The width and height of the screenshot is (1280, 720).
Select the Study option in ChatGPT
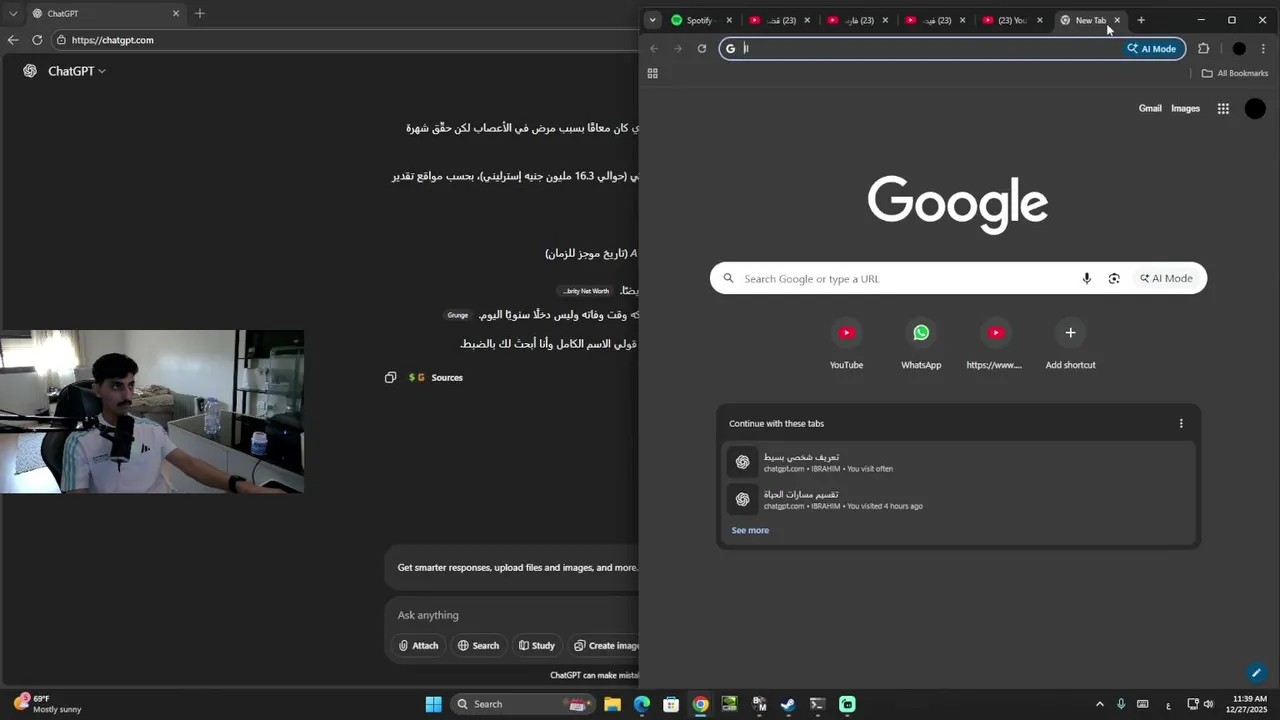[536, 645]
